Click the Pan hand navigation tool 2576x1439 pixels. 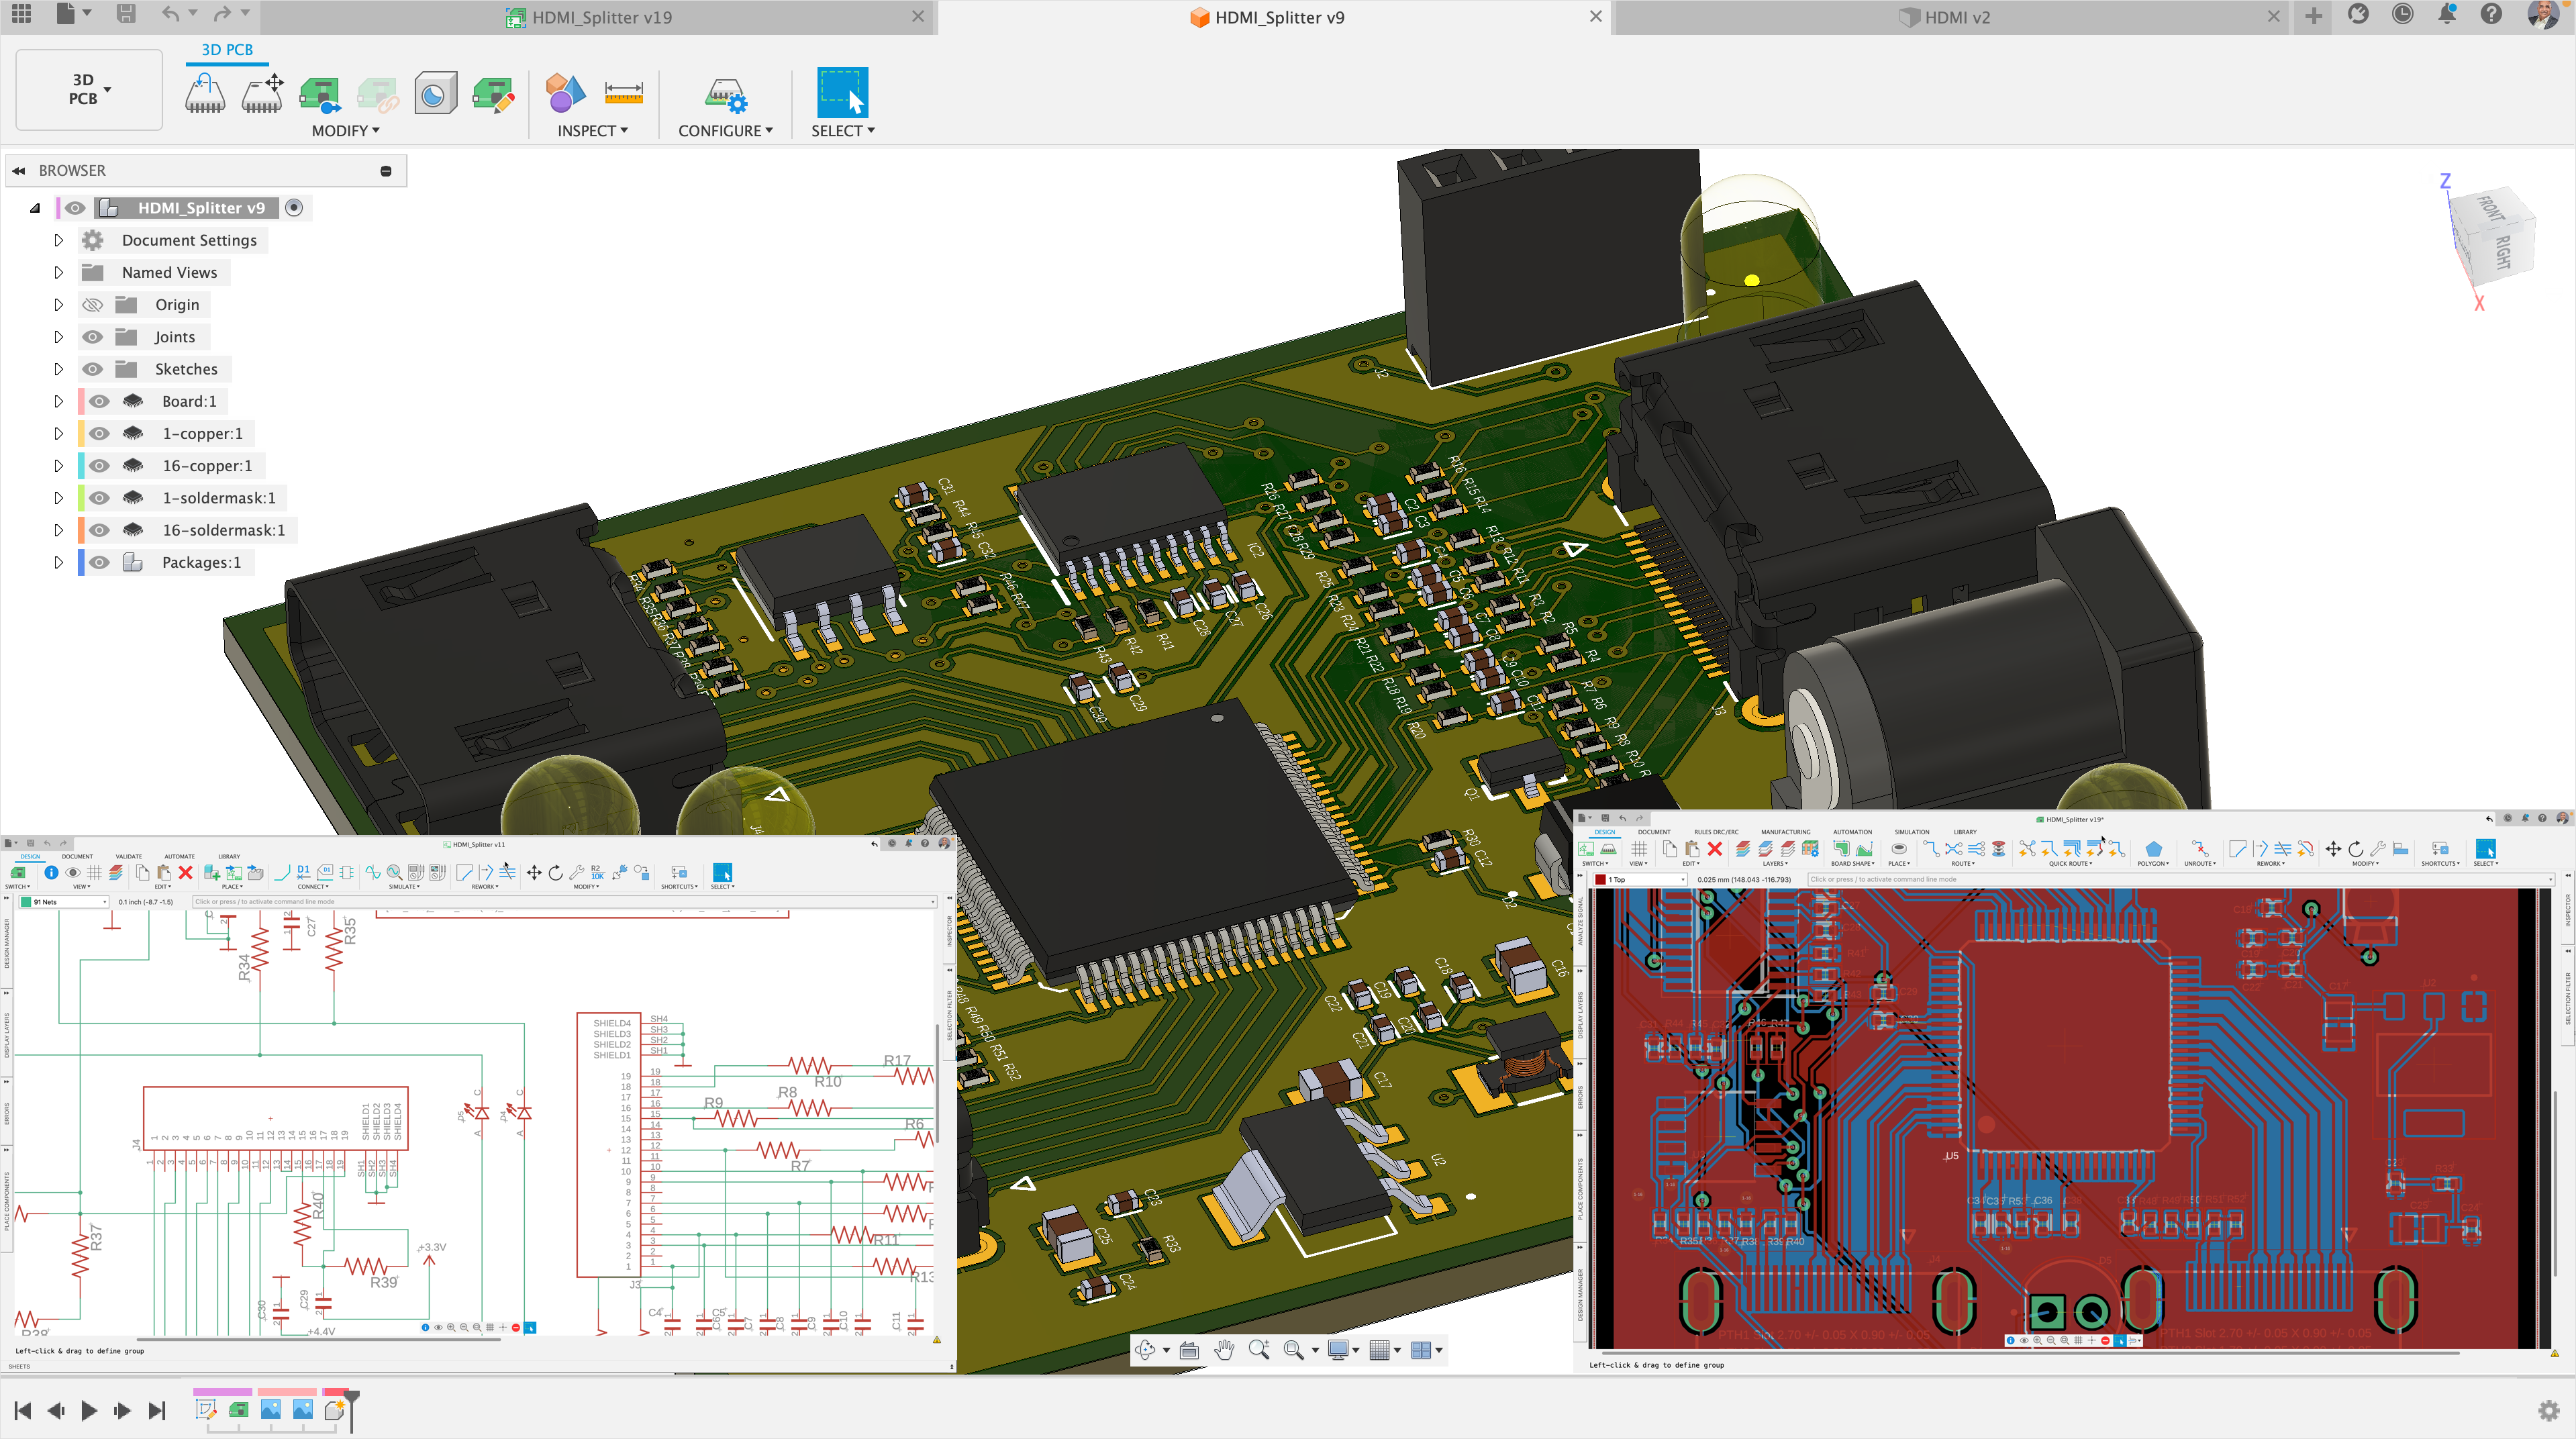pyautogui.click(x=1224, y=1350)
